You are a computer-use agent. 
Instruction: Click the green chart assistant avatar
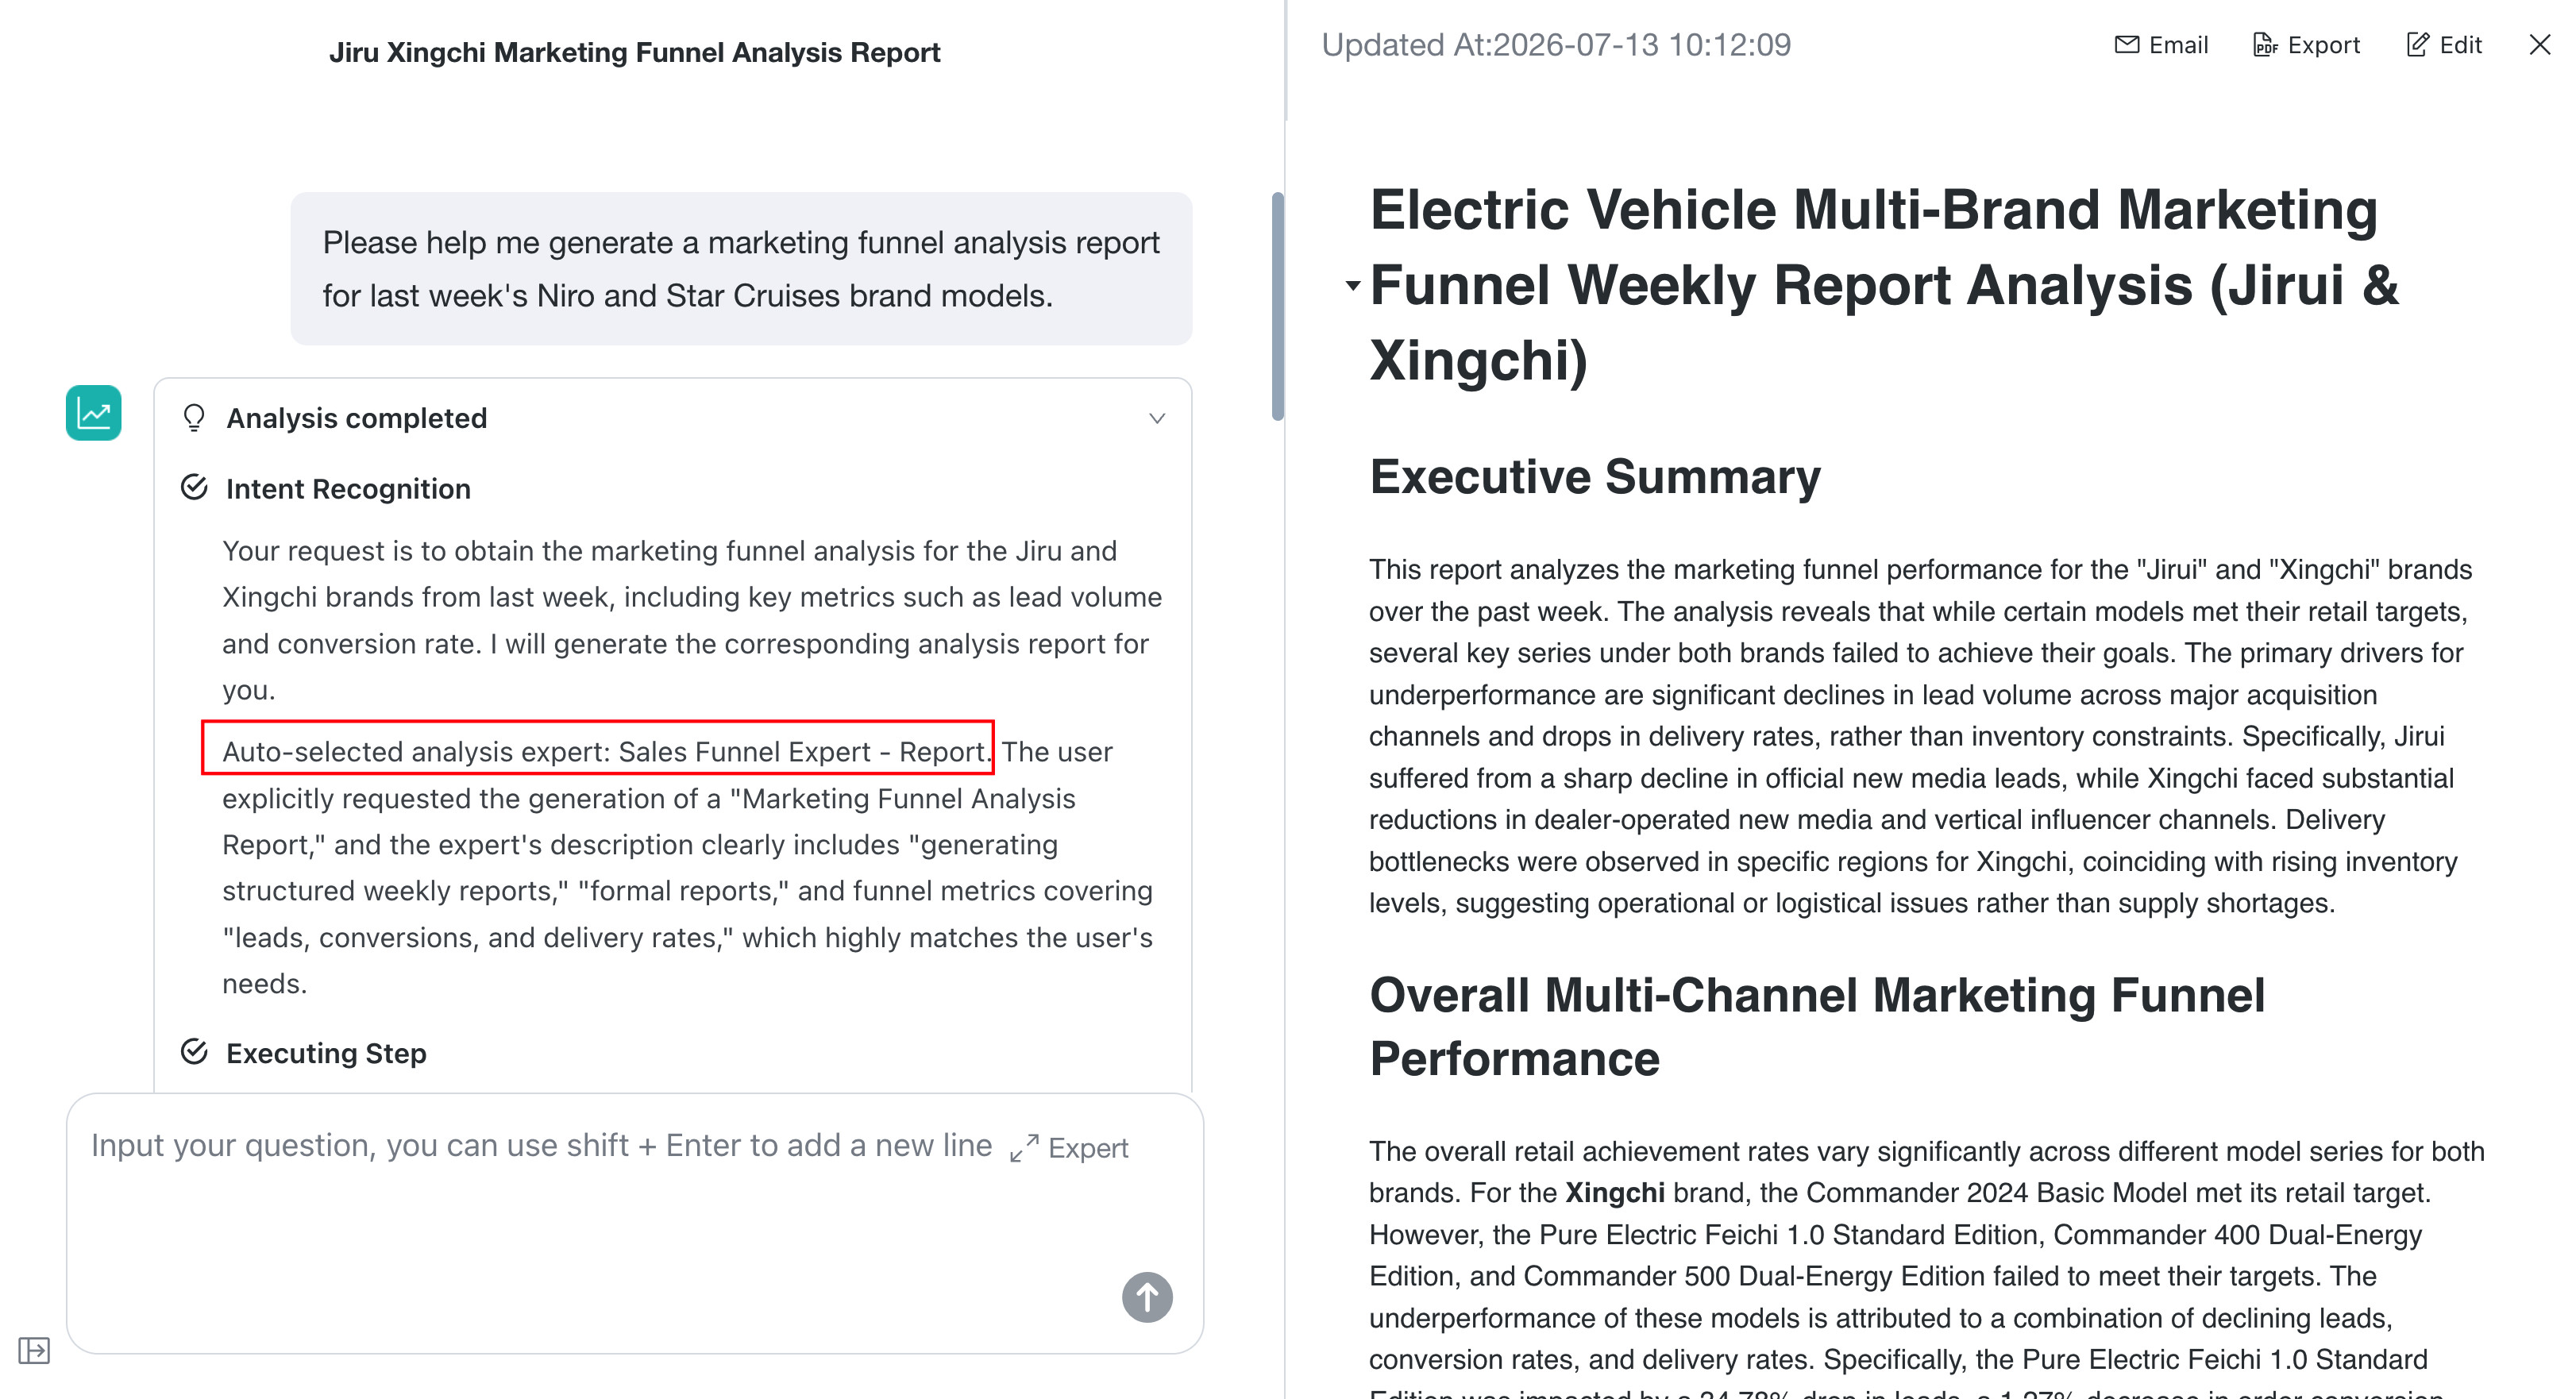tap(94, 413)
